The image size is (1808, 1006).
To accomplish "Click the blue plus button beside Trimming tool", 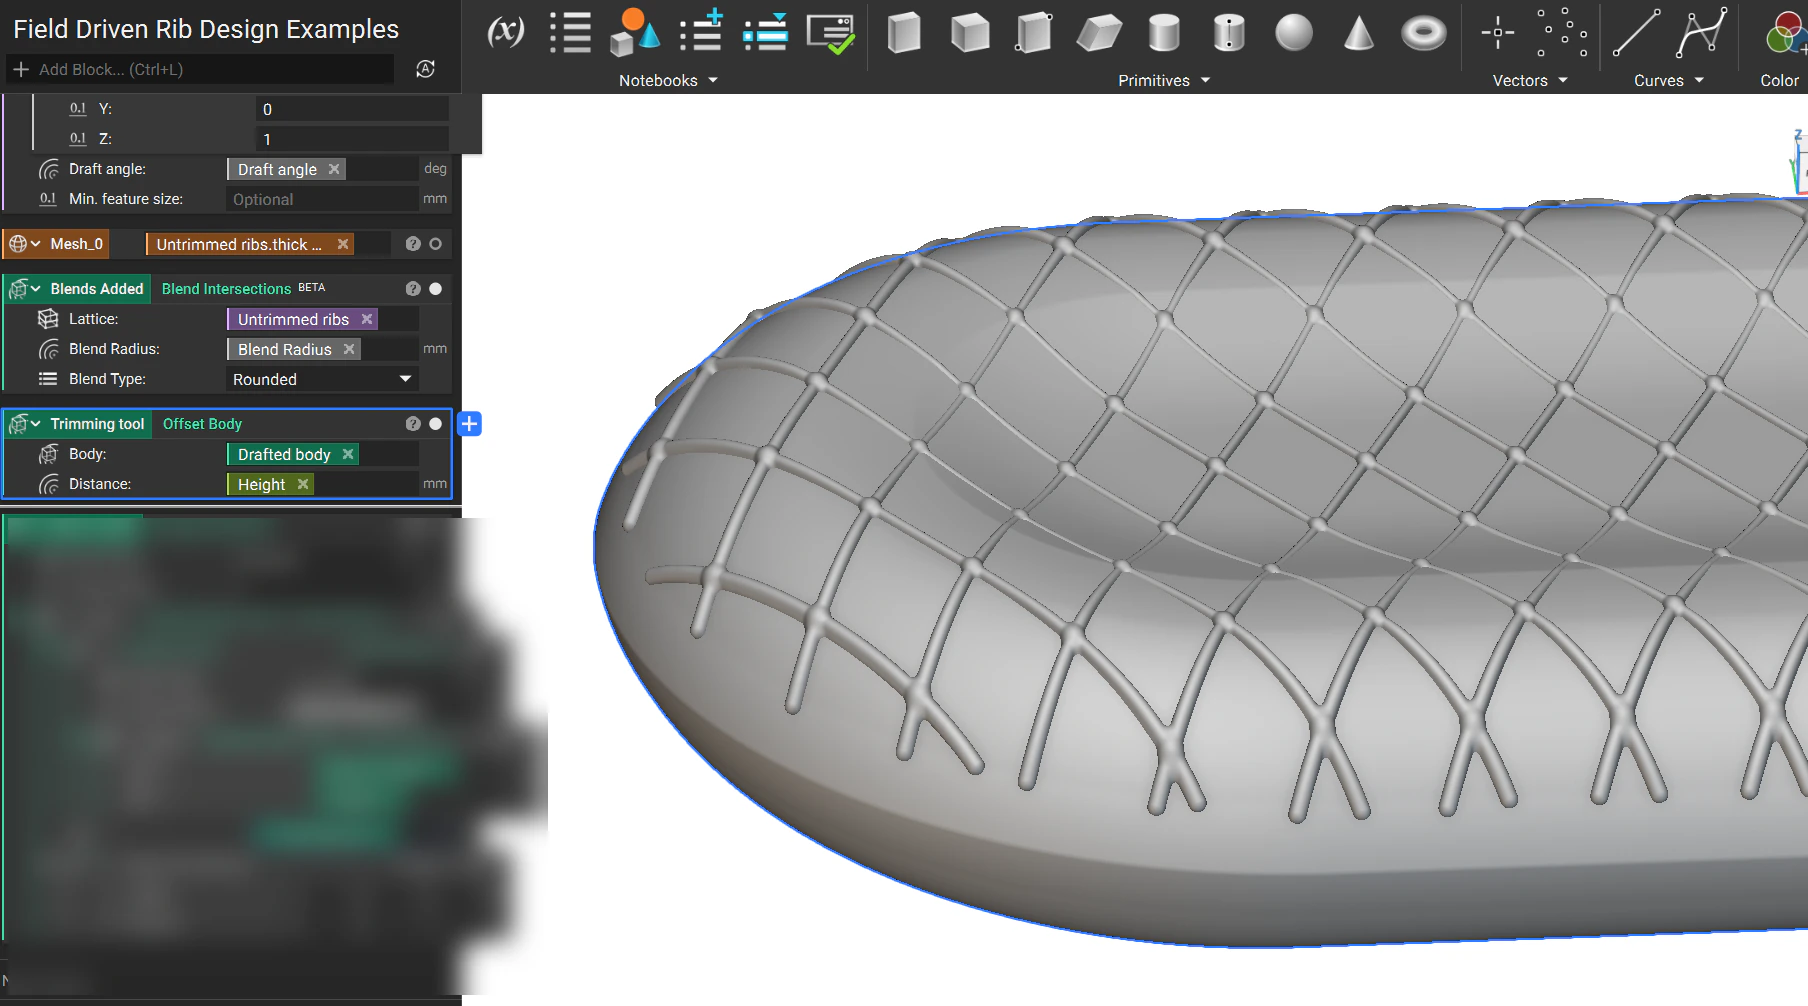I will [469, 424].
